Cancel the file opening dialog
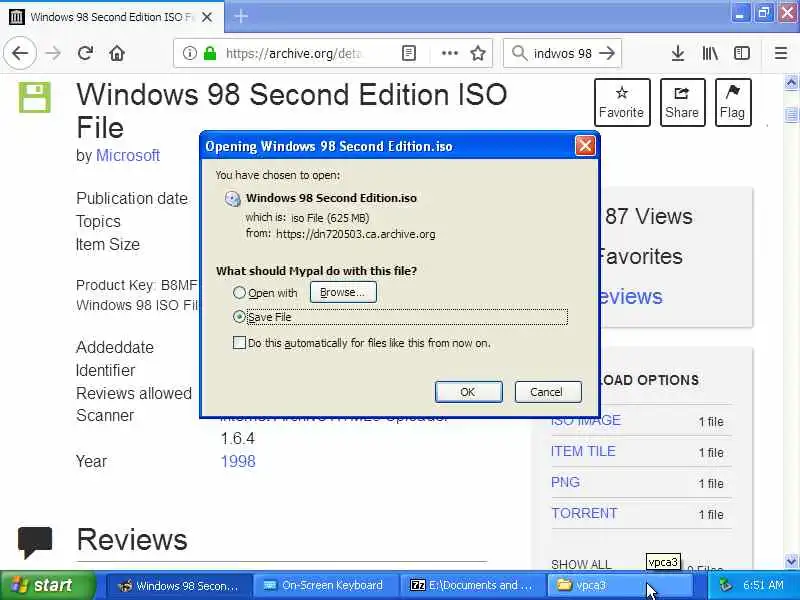This screenshot has width=800, height=600. tap(547, 392)
